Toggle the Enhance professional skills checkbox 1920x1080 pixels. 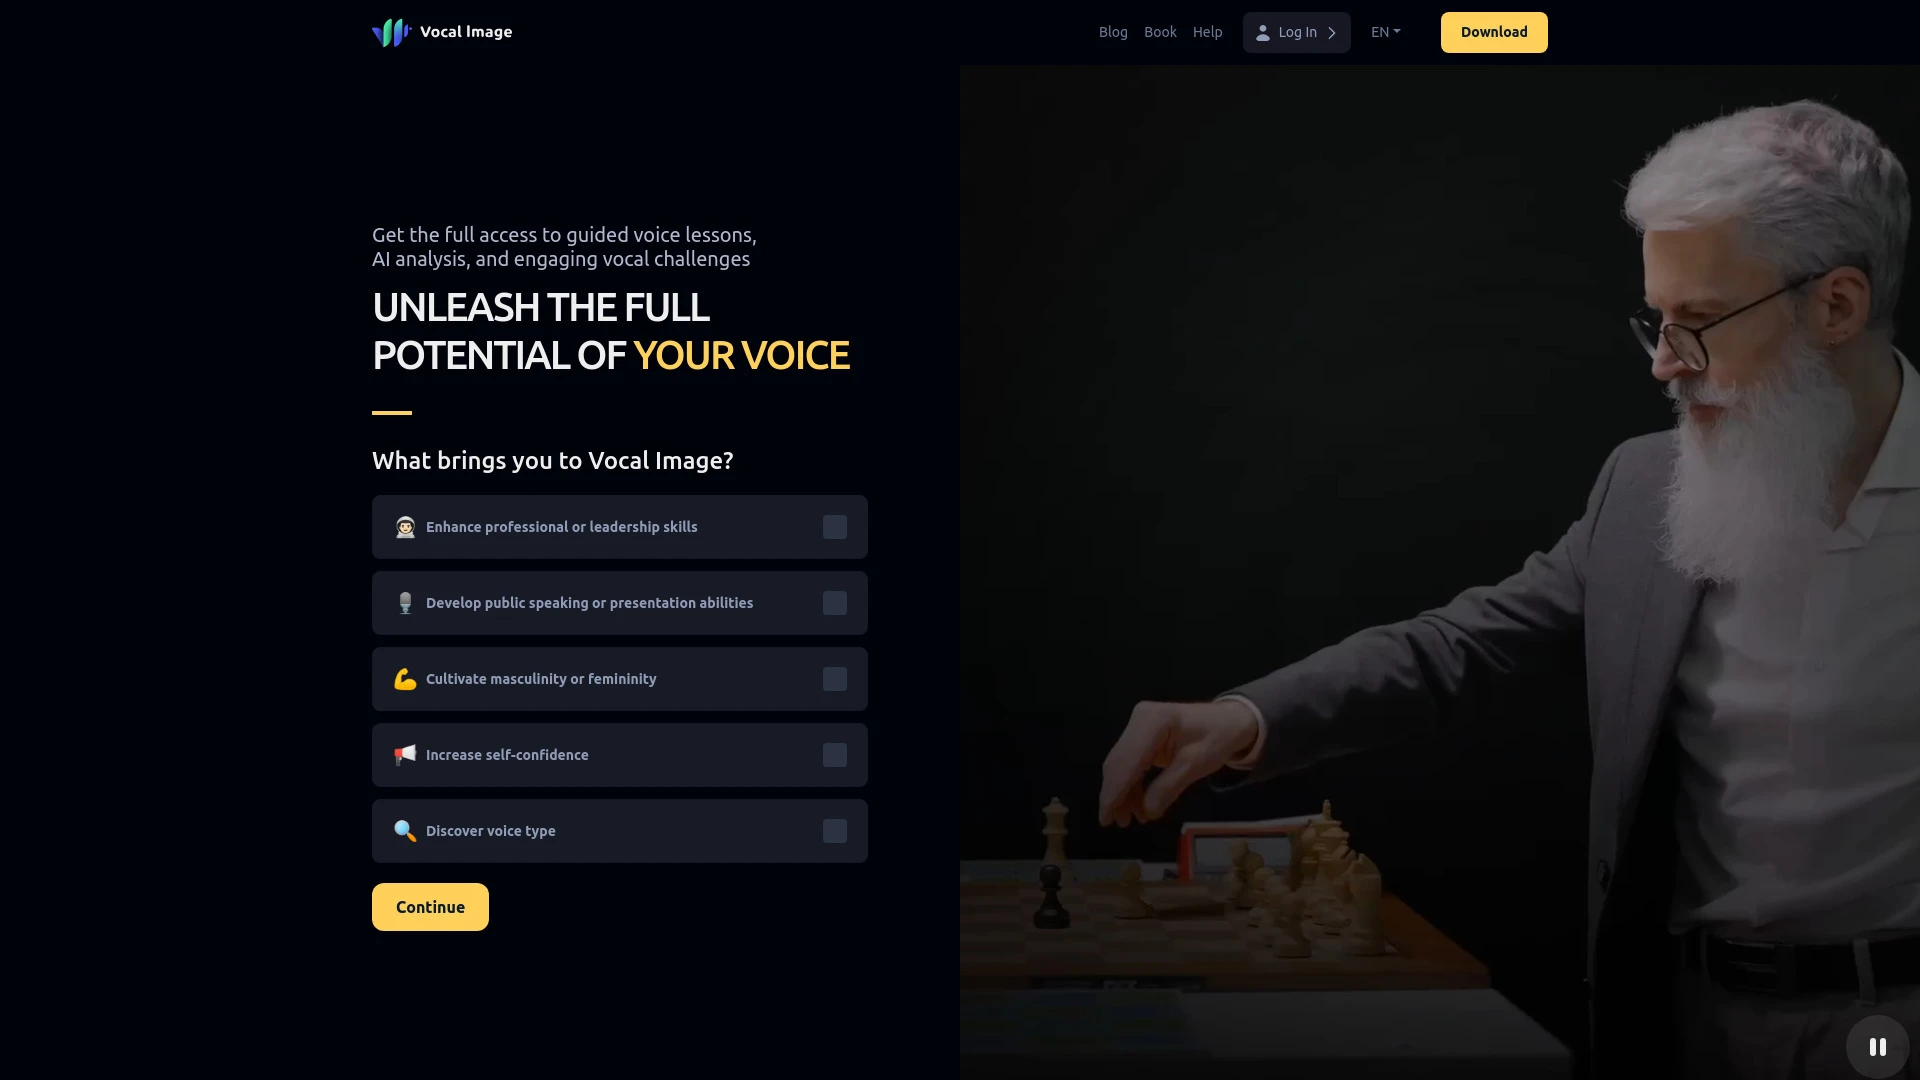coord(833,526)
